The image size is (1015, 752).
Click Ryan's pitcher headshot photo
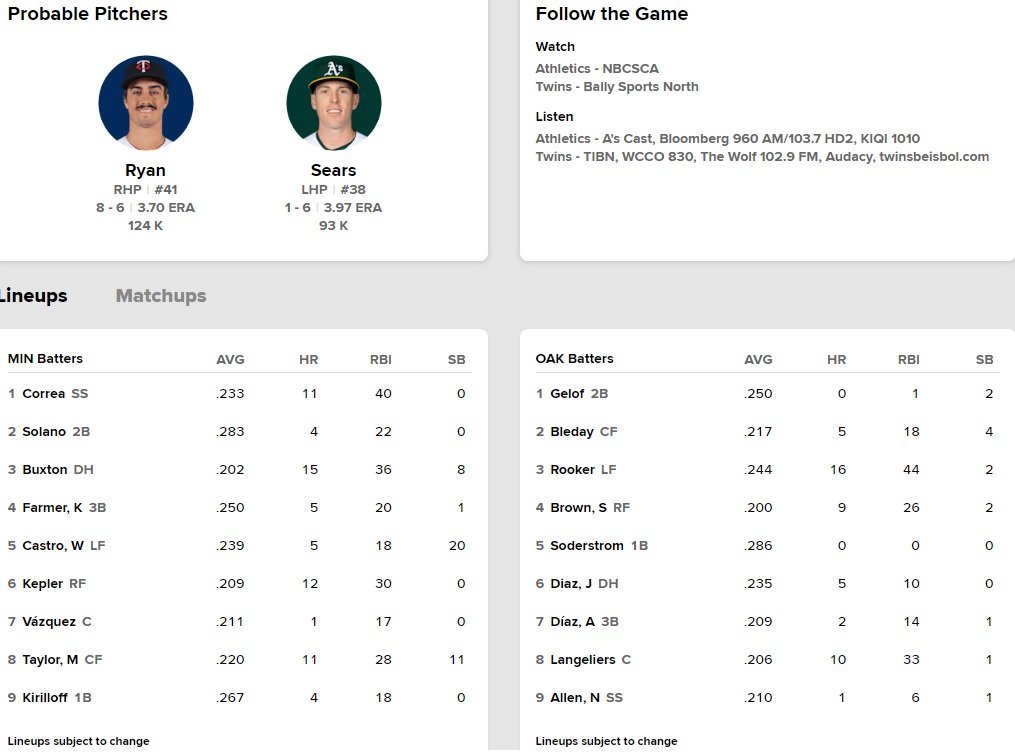[146, 103]
